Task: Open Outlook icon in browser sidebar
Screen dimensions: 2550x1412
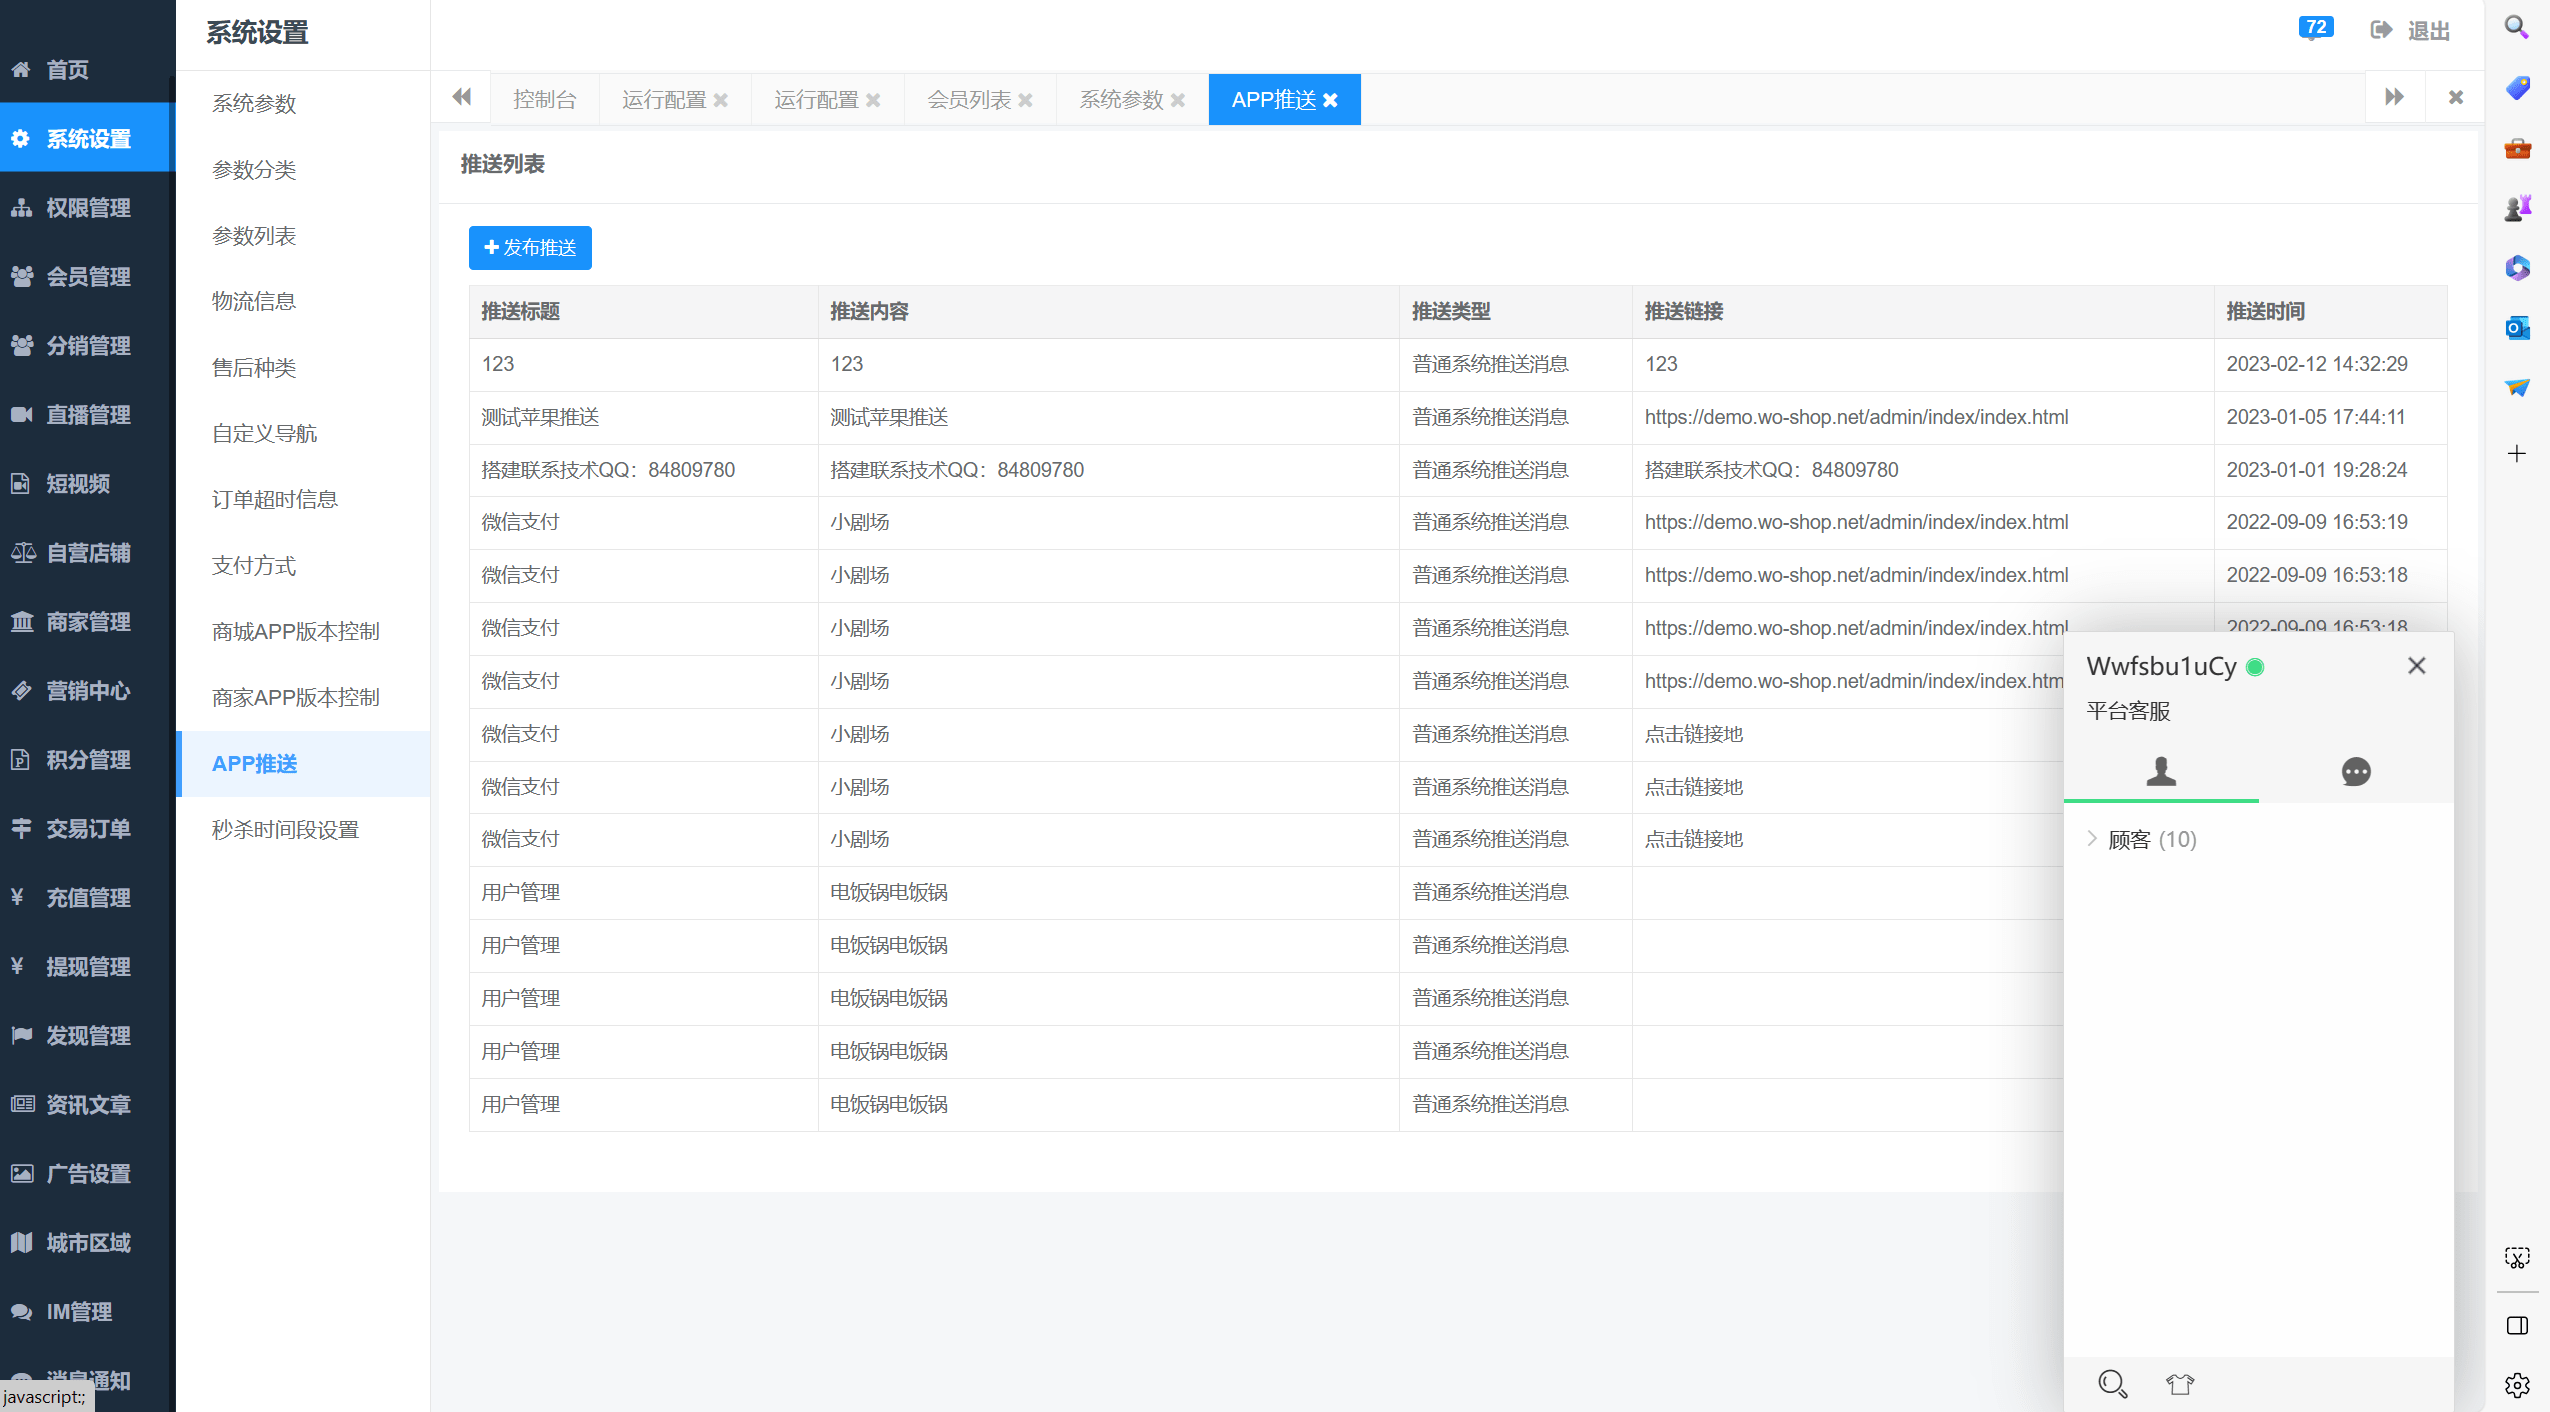Action: (2517, 328)
